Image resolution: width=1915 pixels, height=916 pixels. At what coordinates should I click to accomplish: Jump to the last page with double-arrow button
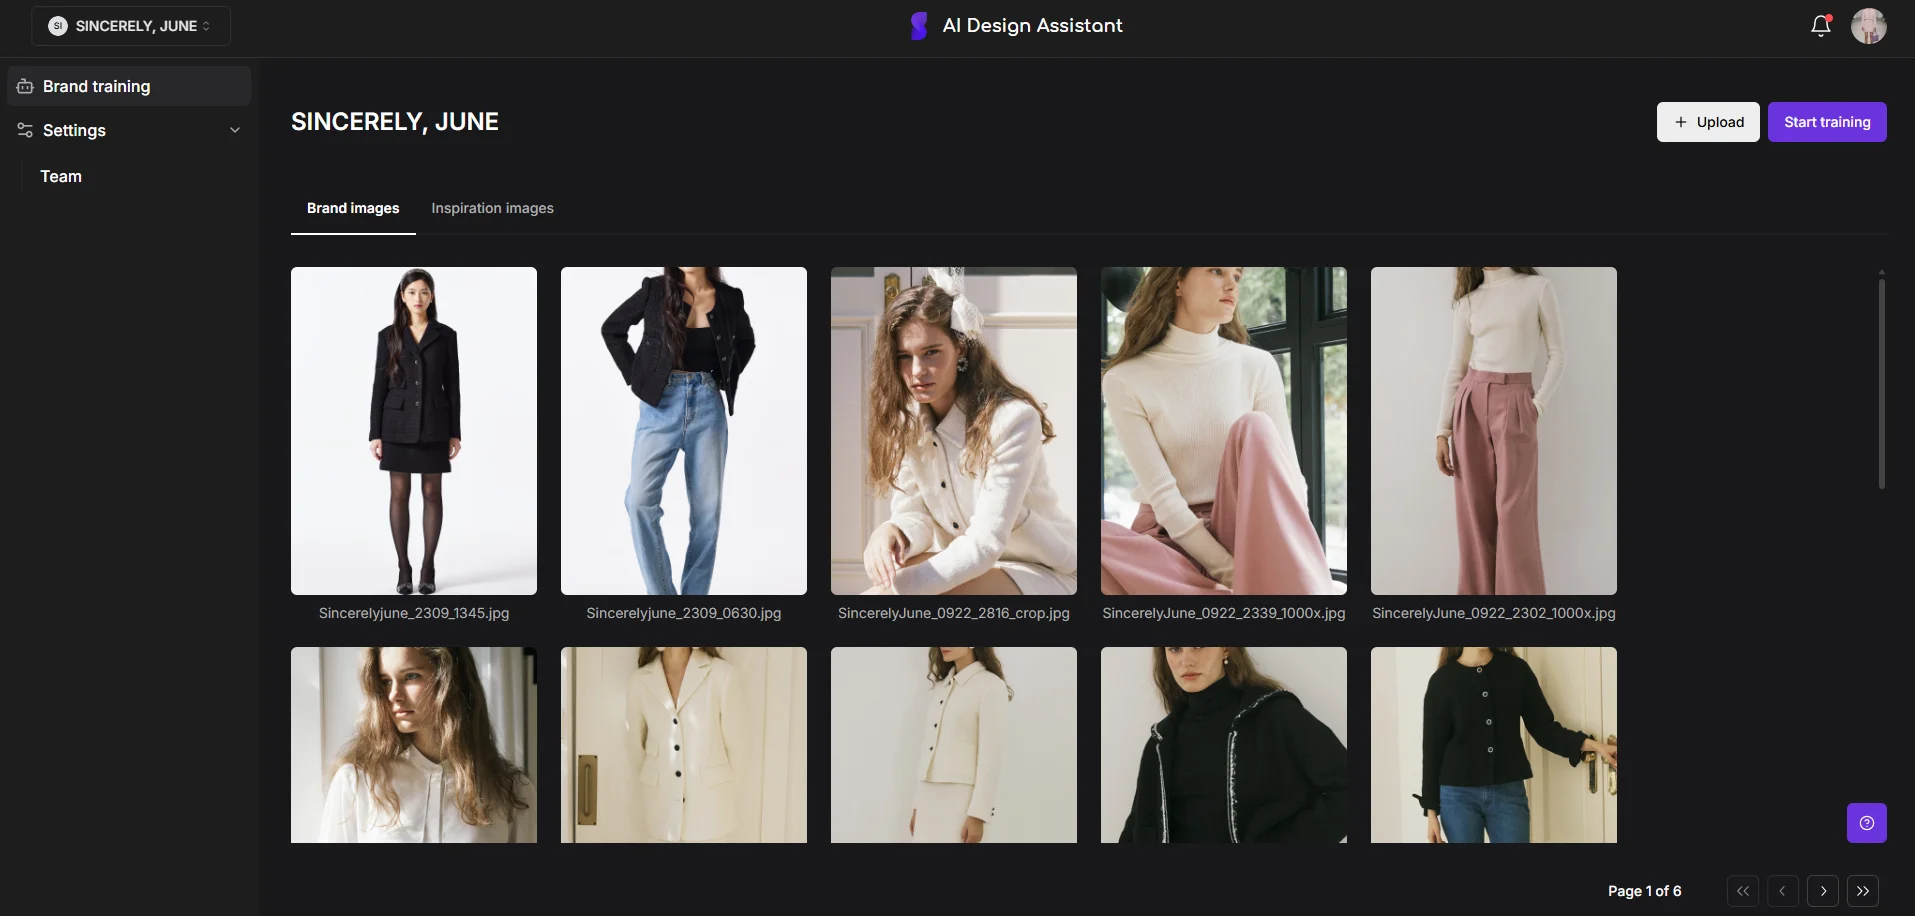1864,890
